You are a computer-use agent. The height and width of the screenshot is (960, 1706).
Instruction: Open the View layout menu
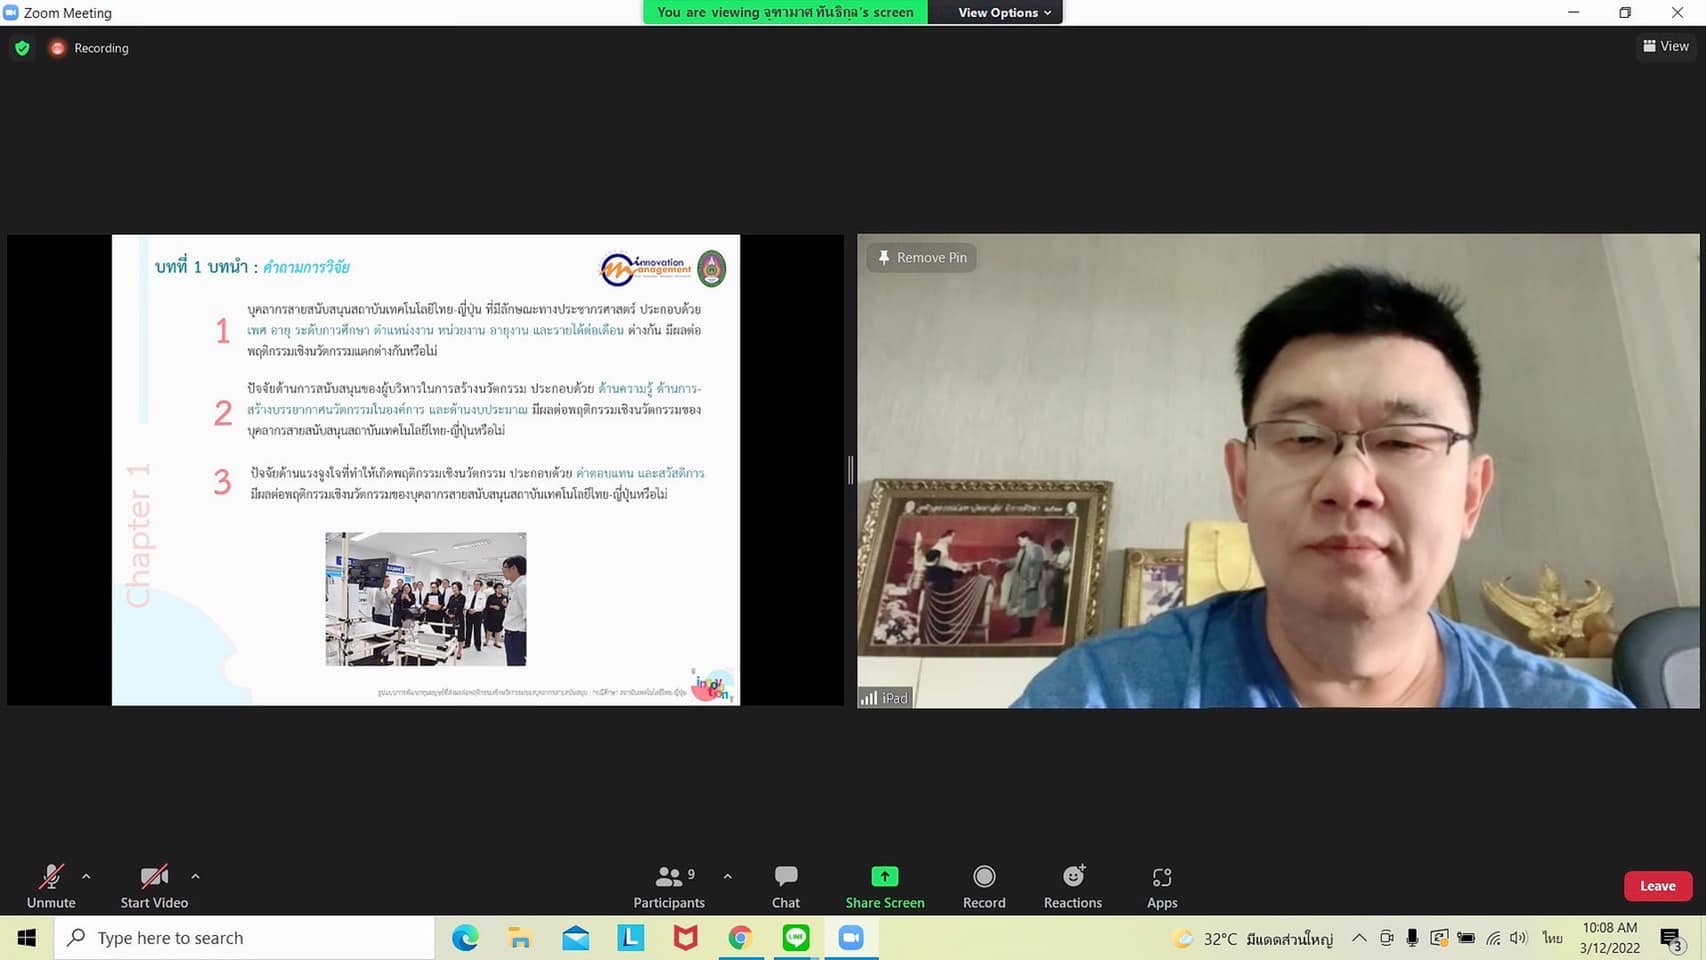[x=1665, y=46]
